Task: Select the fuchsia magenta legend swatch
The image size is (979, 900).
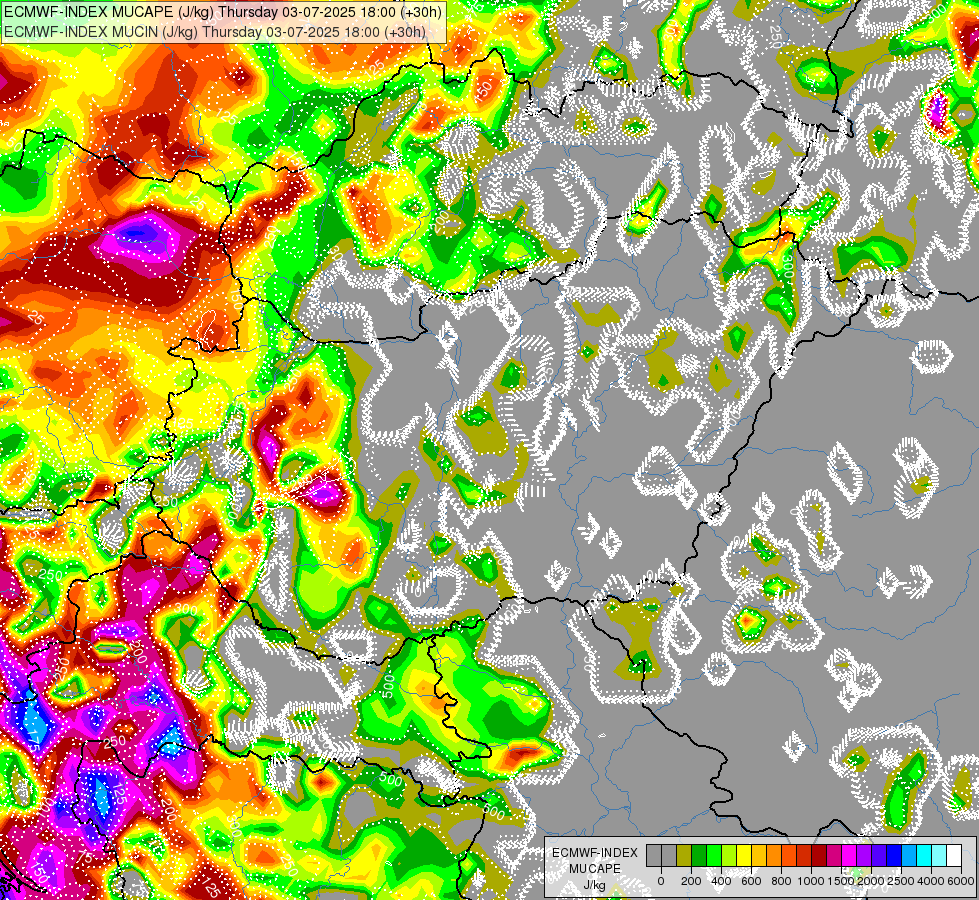Action: coord(850,855)
